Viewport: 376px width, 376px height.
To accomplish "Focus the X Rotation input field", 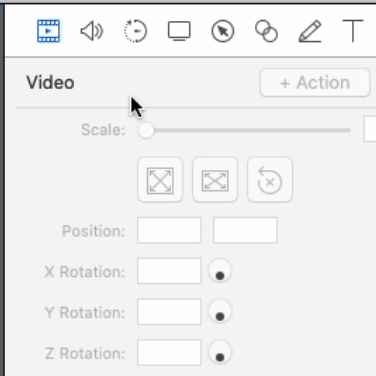I will coord(169,271).
